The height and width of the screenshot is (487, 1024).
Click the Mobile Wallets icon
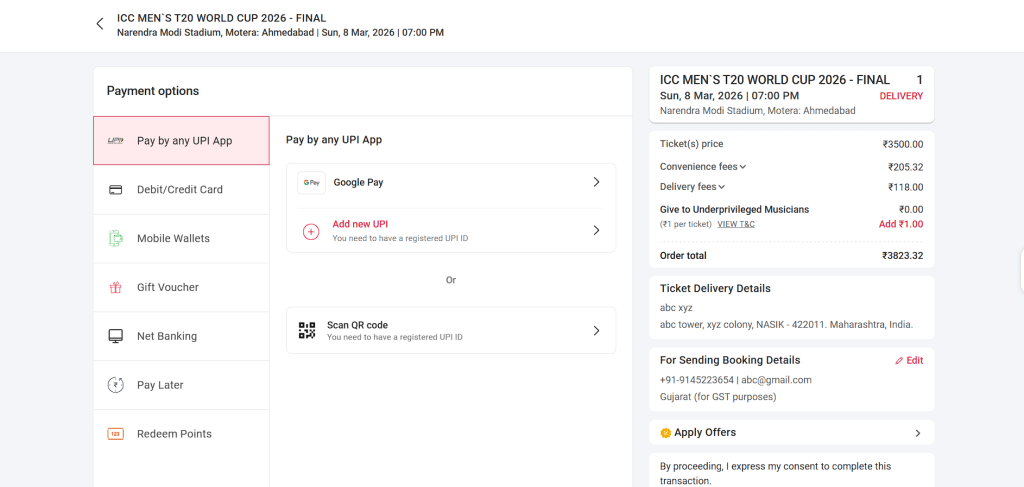pyautogui.click(x=116, y=239)
